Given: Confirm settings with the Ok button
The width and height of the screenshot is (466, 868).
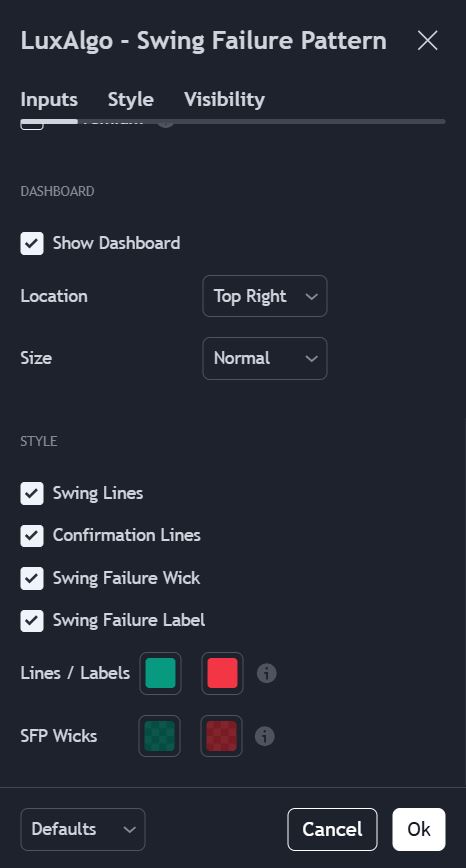Looking at the screenshot, I should pyautogui.click(x=419, y=829).
